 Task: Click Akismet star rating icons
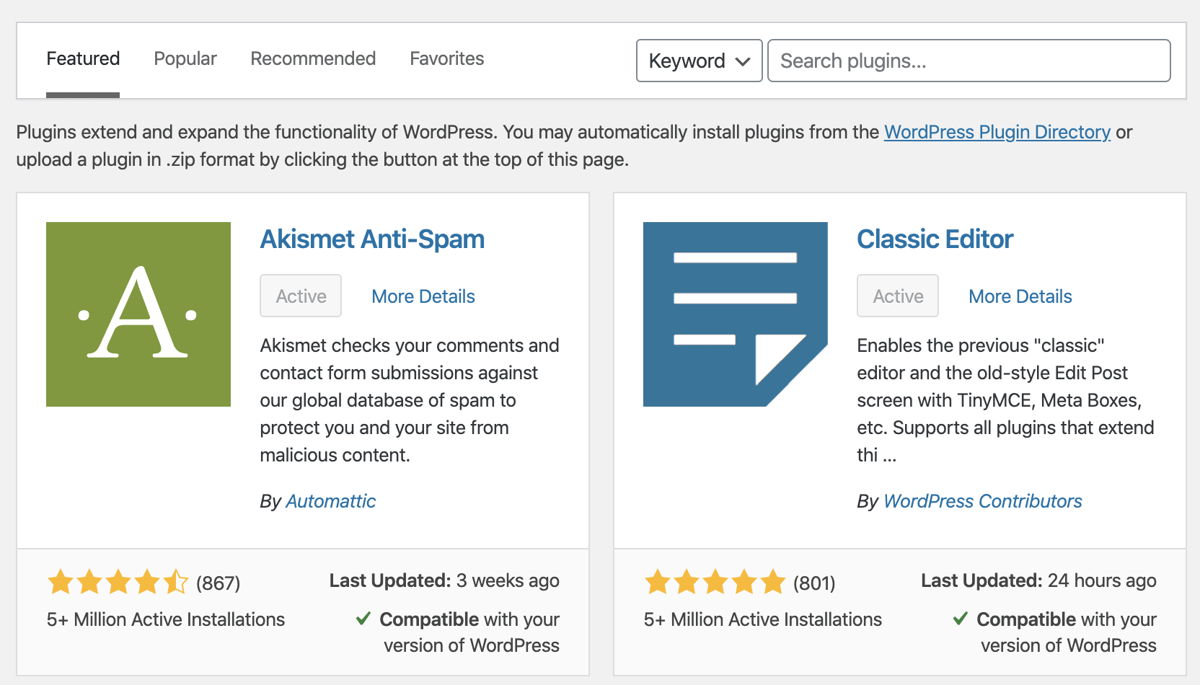coord(117,581)
